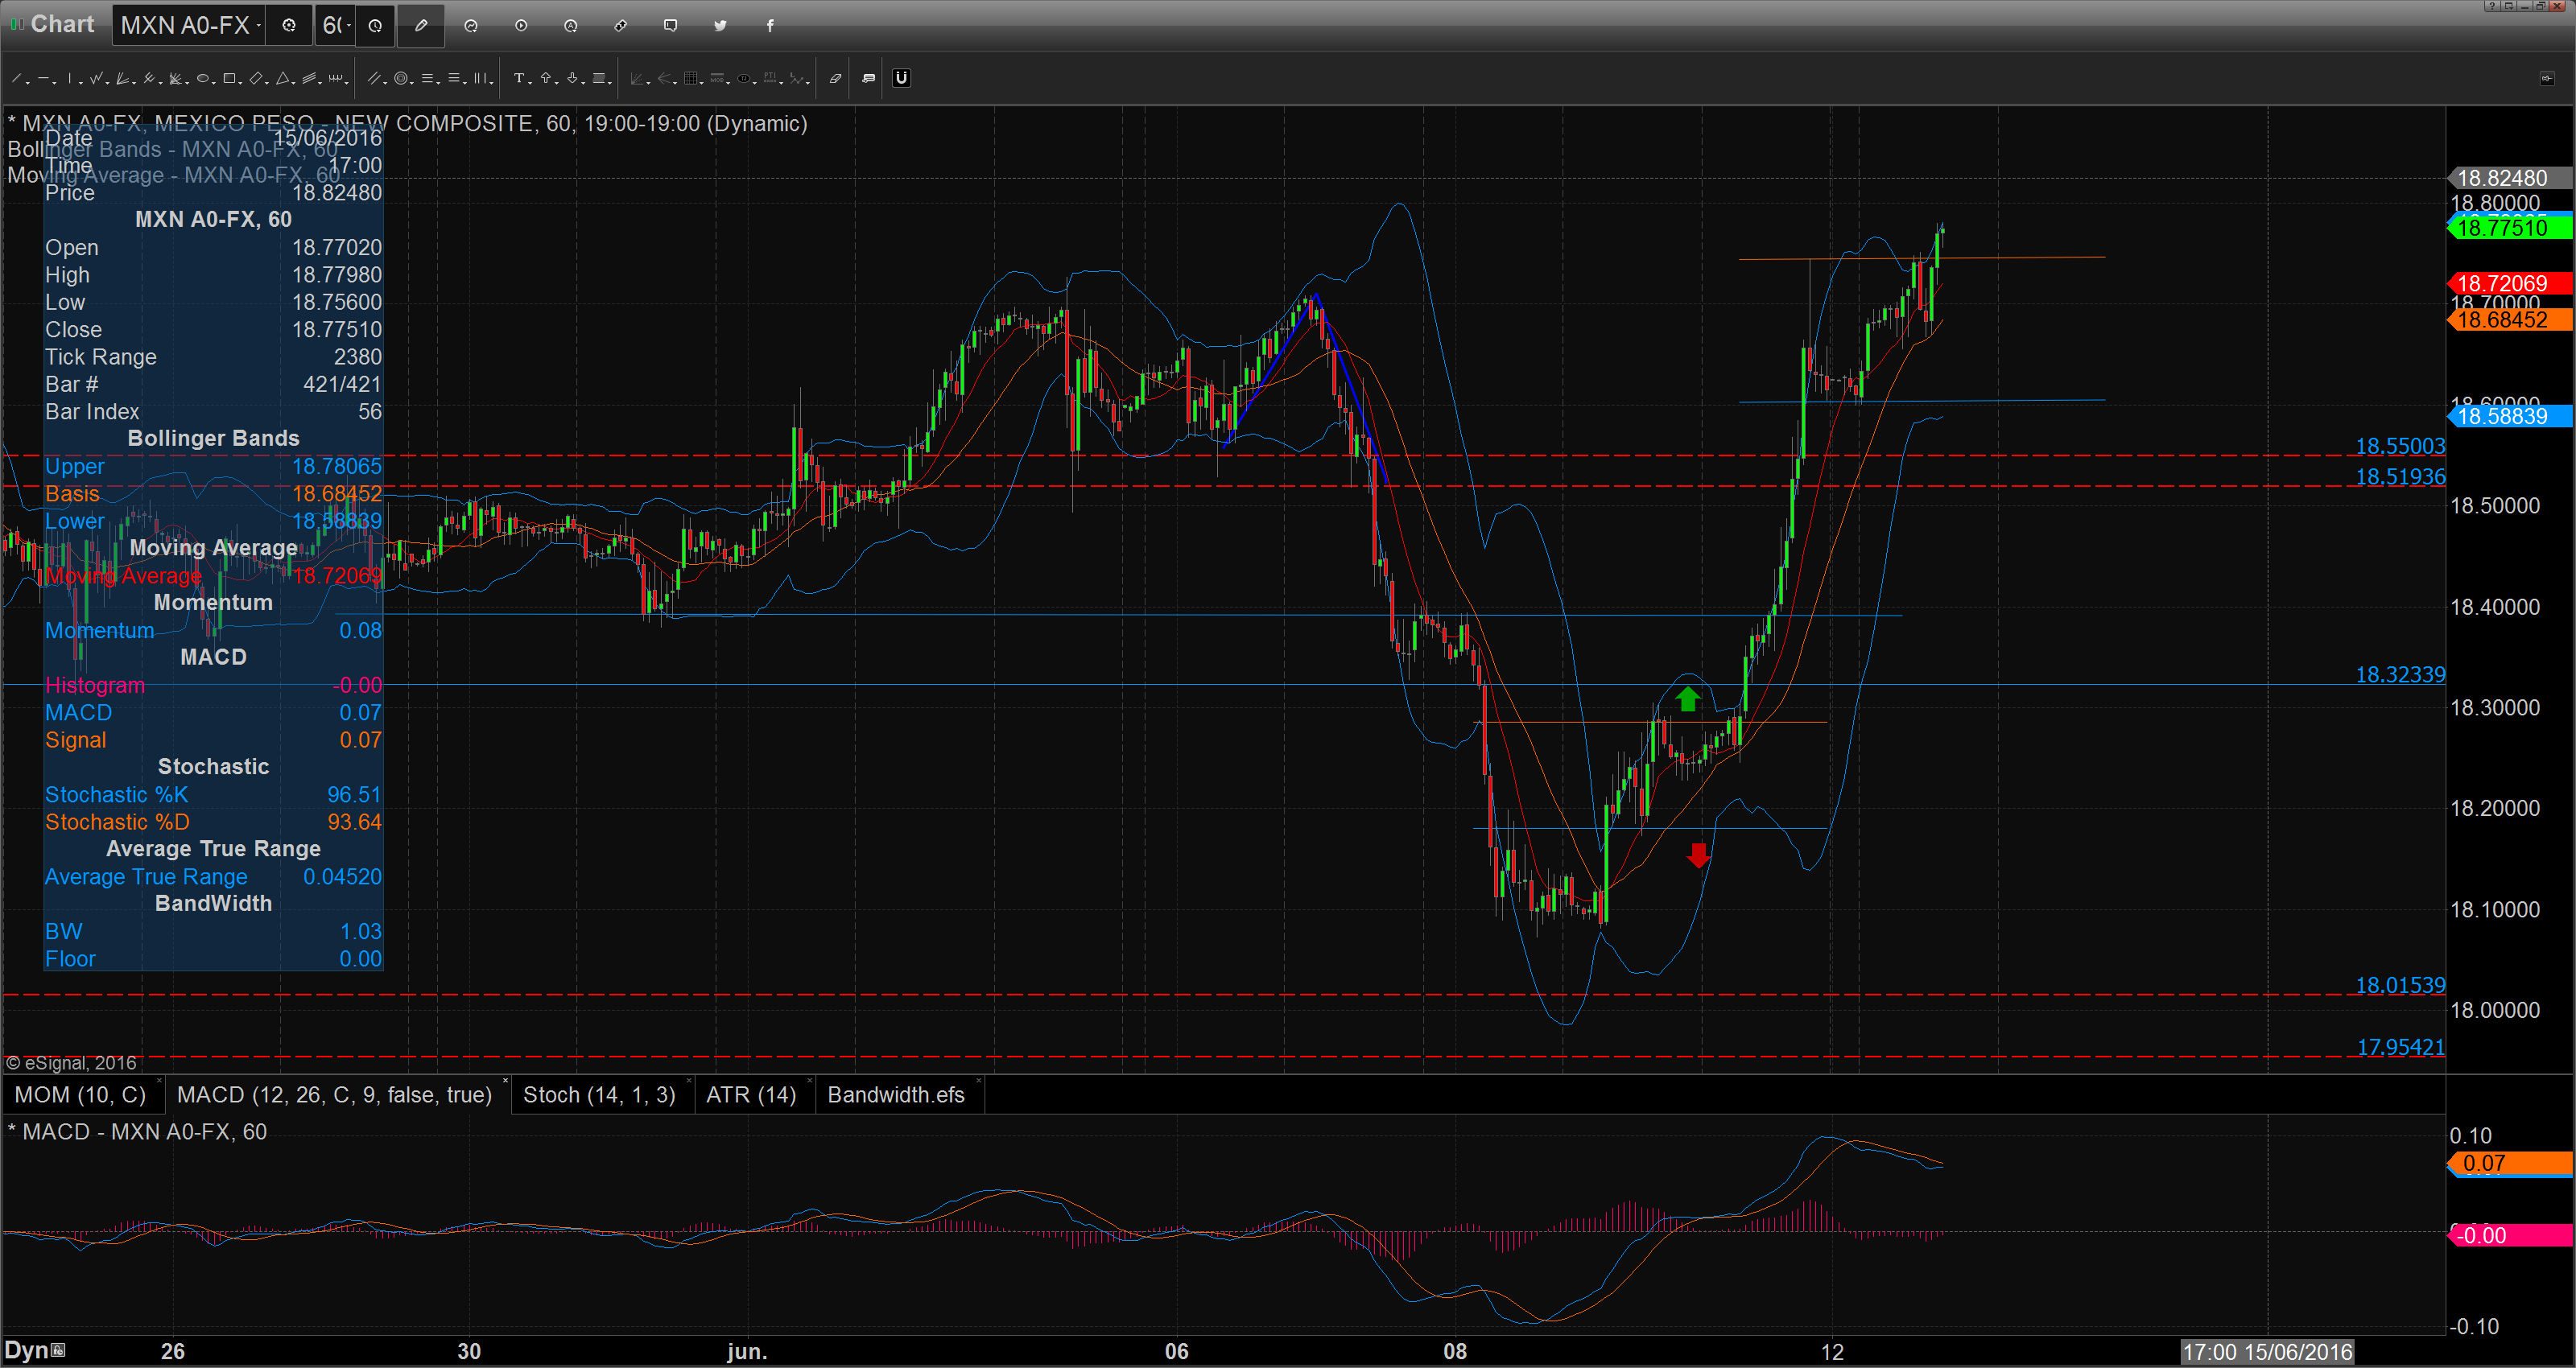Screen dimensions: 2576x1368
Task: Select the horizontal line drawing tool
Action: [x=43, y=78]
